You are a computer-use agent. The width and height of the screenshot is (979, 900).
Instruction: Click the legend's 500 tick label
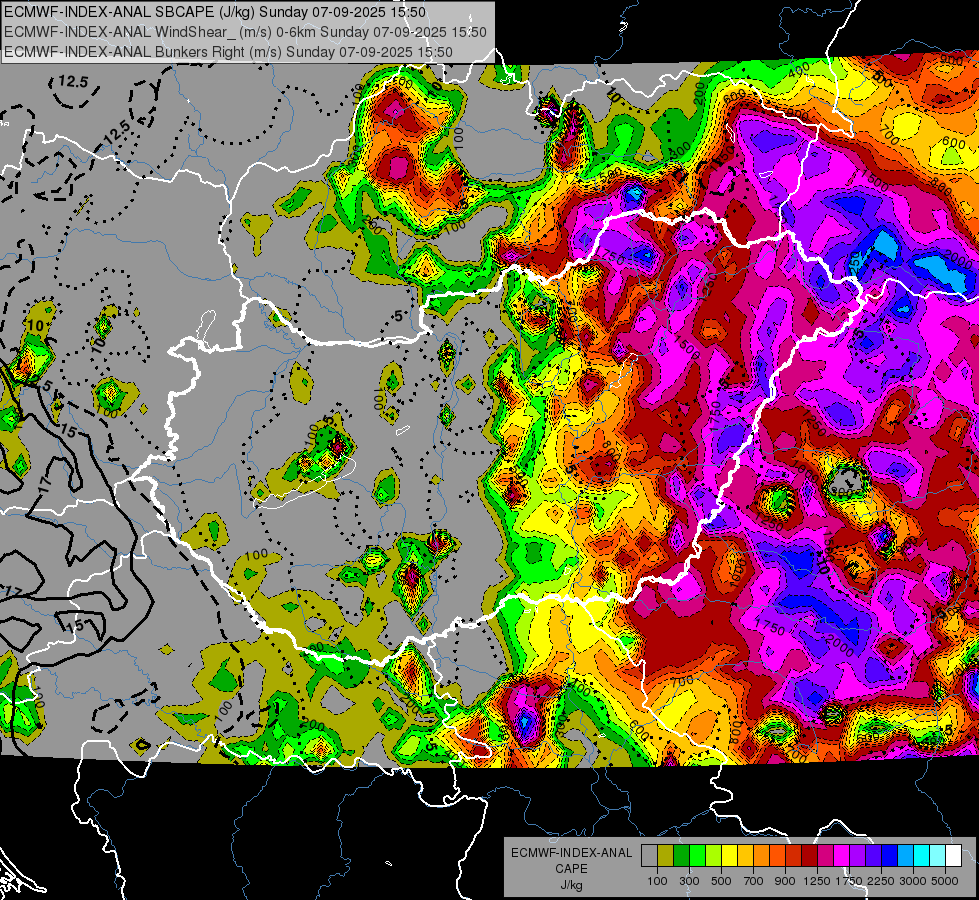(721, 881)
